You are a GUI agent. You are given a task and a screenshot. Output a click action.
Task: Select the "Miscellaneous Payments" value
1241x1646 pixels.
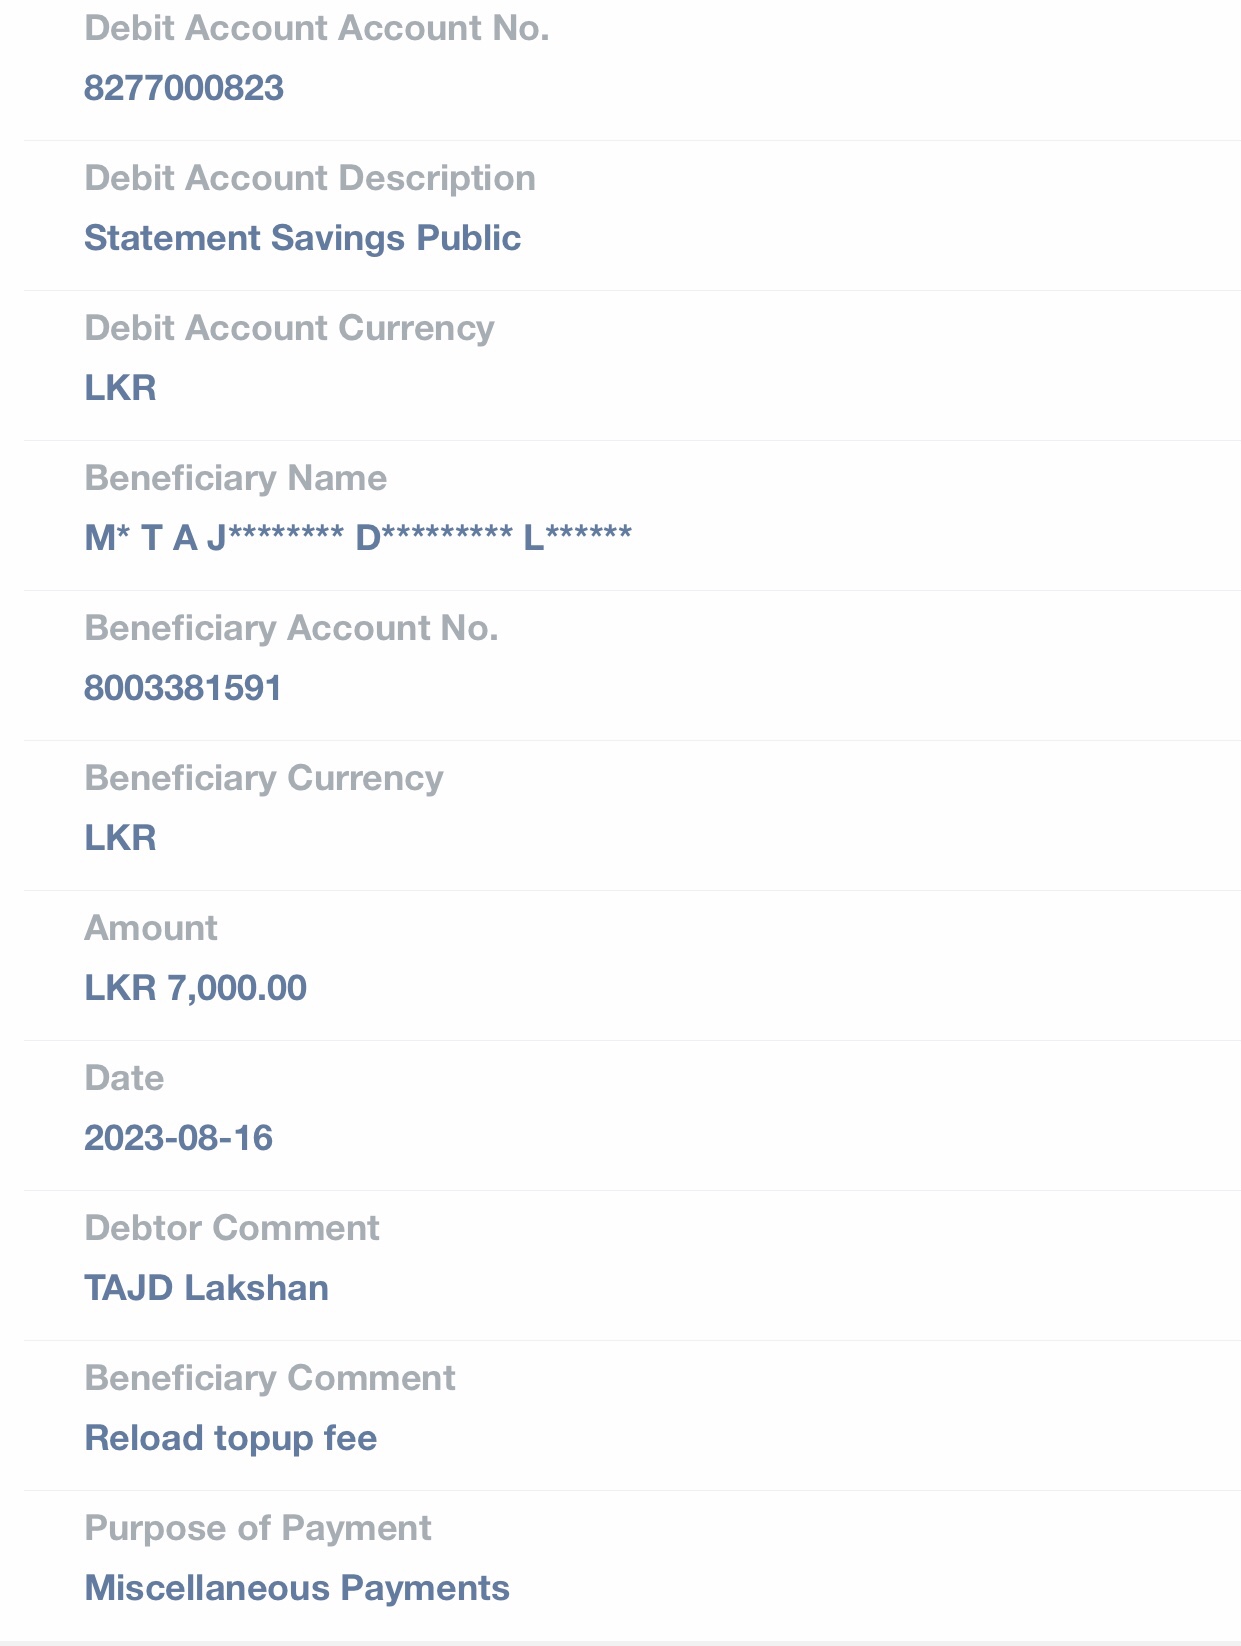297,1588
